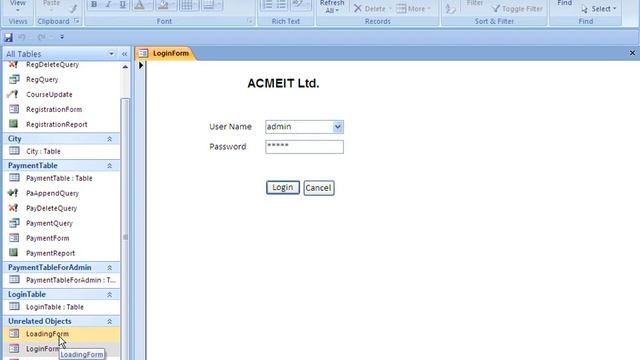Viewport: 640px width, 360px height.
Task: Collapse the navigation pane with shutter button
Action: tap(124, 54)
